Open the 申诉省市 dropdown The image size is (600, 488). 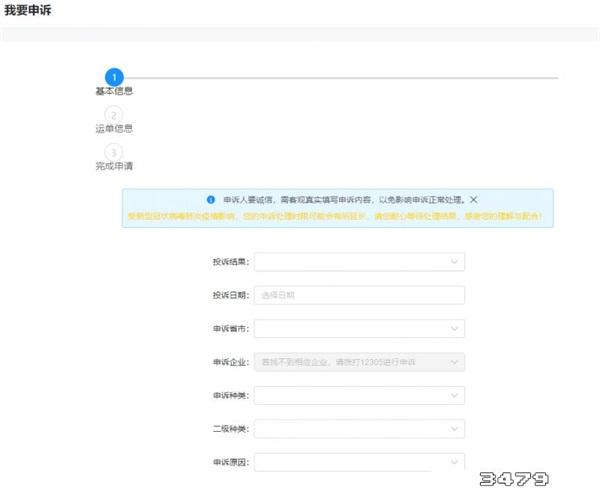pos(359,328)
